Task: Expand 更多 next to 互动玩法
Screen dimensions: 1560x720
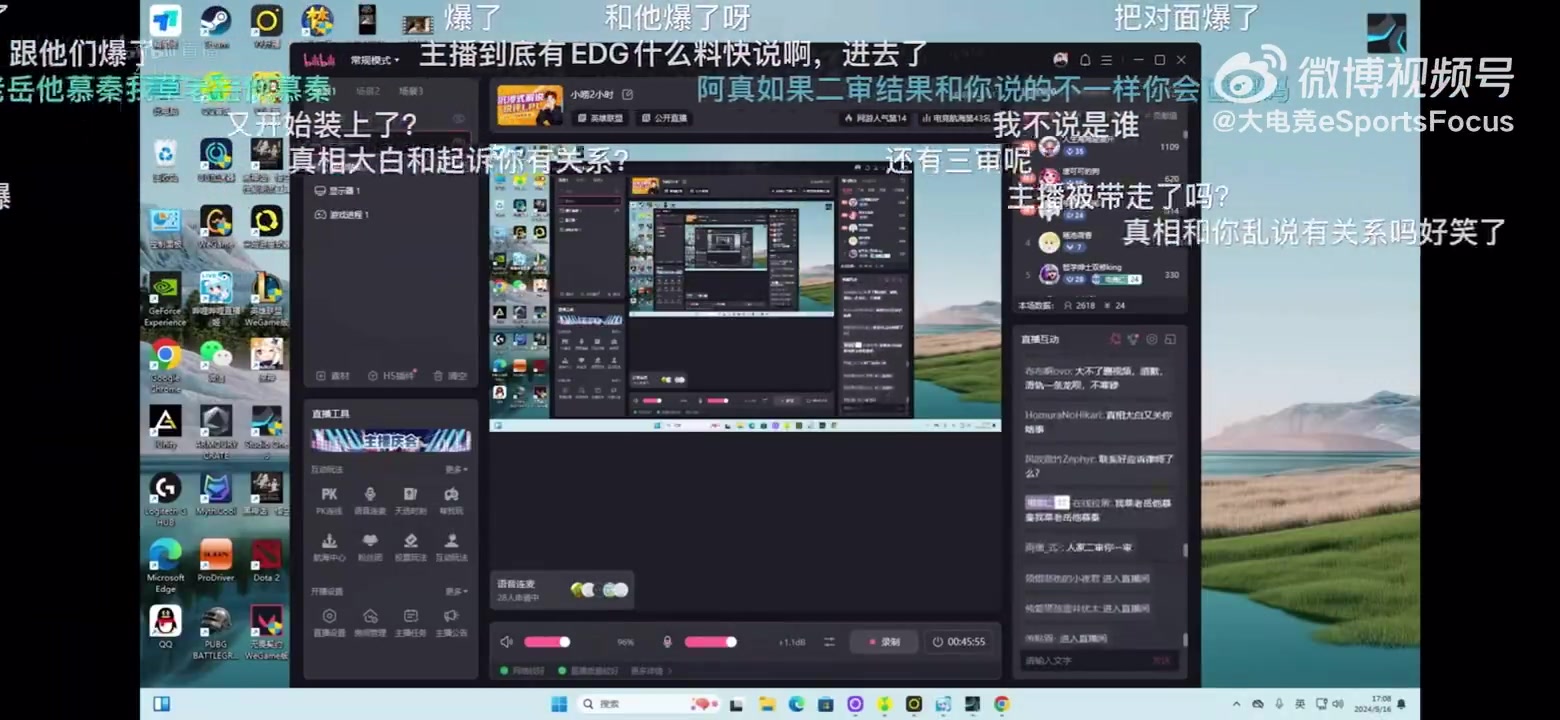Action: click(x=457, y=469)
